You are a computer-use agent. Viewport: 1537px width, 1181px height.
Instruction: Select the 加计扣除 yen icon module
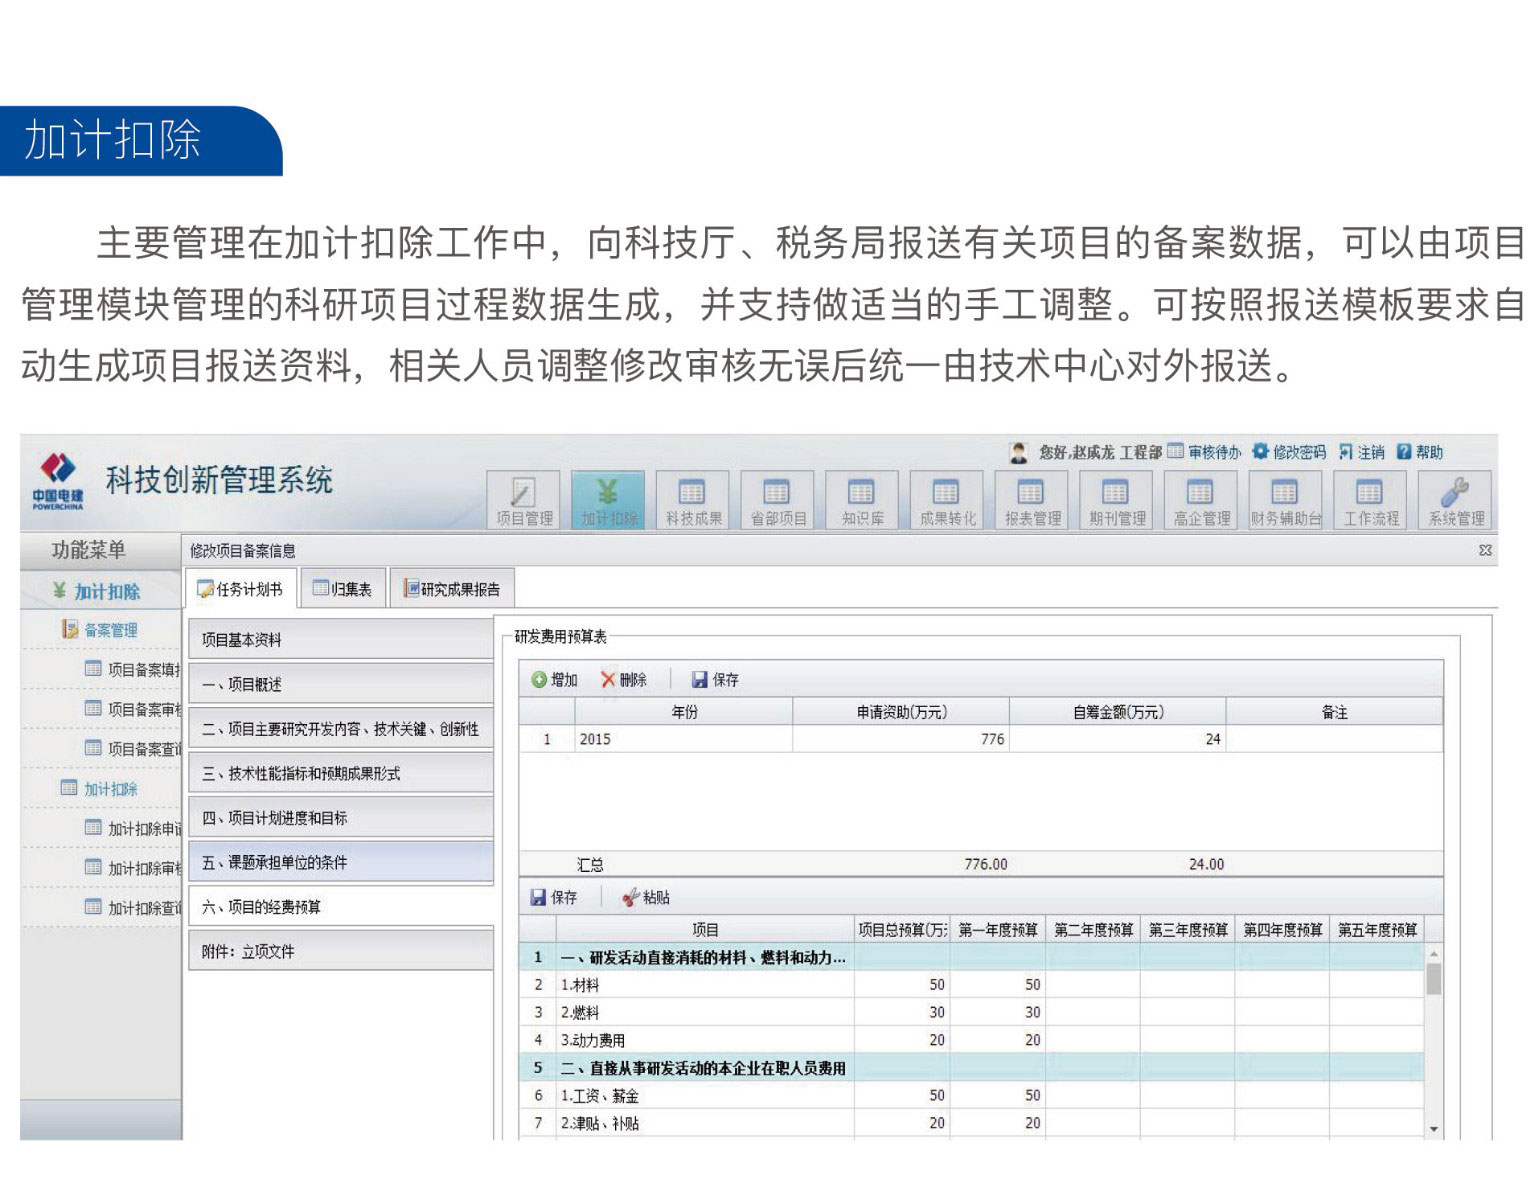609,500
